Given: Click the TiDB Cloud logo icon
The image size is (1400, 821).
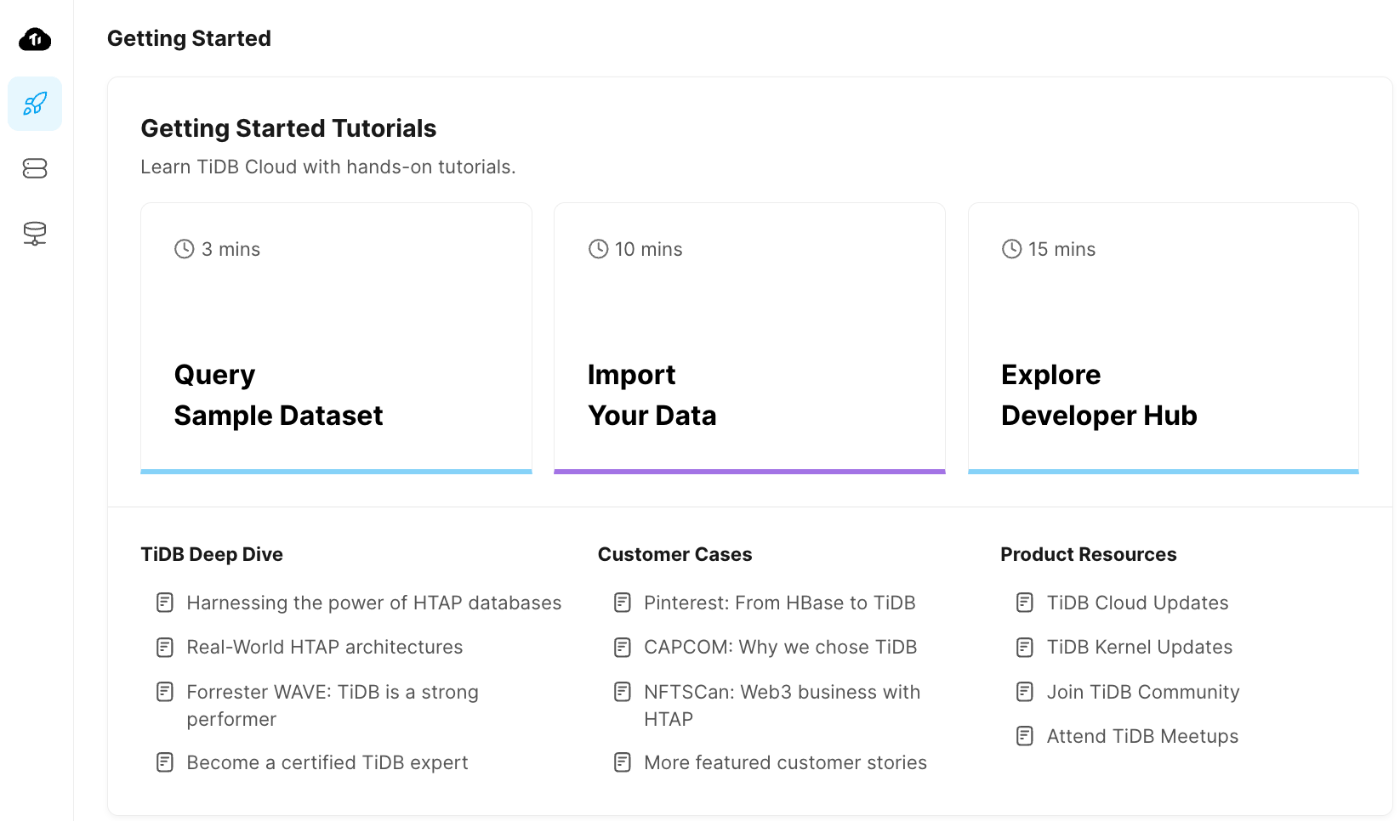Looking at the screenshot, I should coord(35,39).
